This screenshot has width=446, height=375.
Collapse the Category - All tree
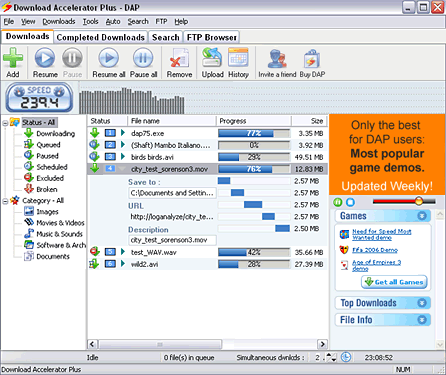pyautogui.click(x=5, y=201)
